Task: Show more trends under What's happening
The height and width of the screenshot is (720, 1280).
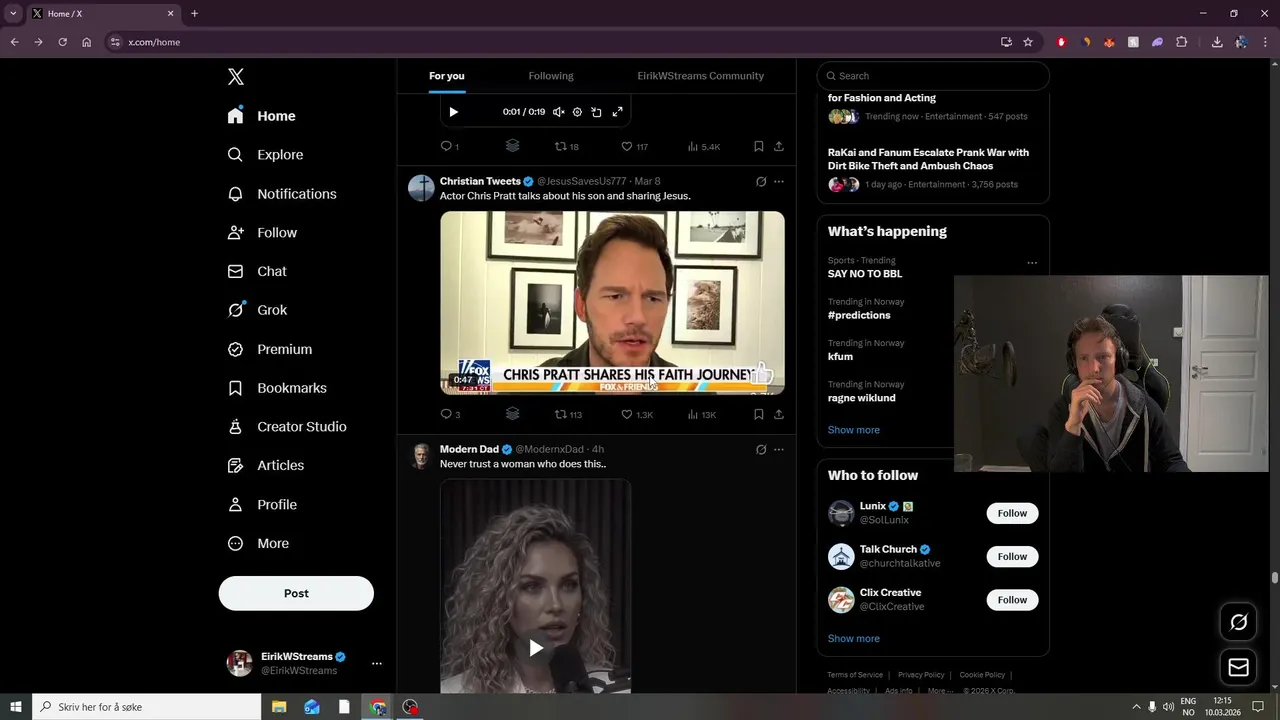Action: (854, 430)
